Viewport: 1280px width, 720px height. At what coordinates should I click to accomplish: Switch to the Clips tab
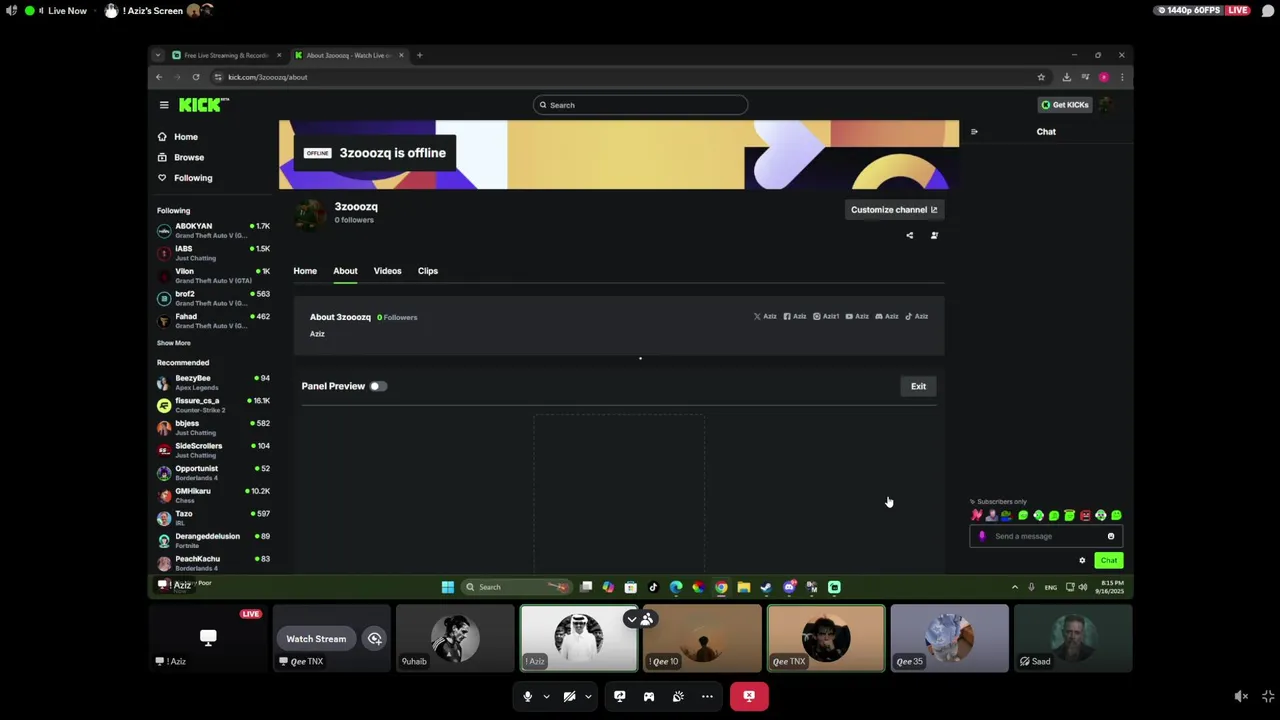click(x=428, y=271)
